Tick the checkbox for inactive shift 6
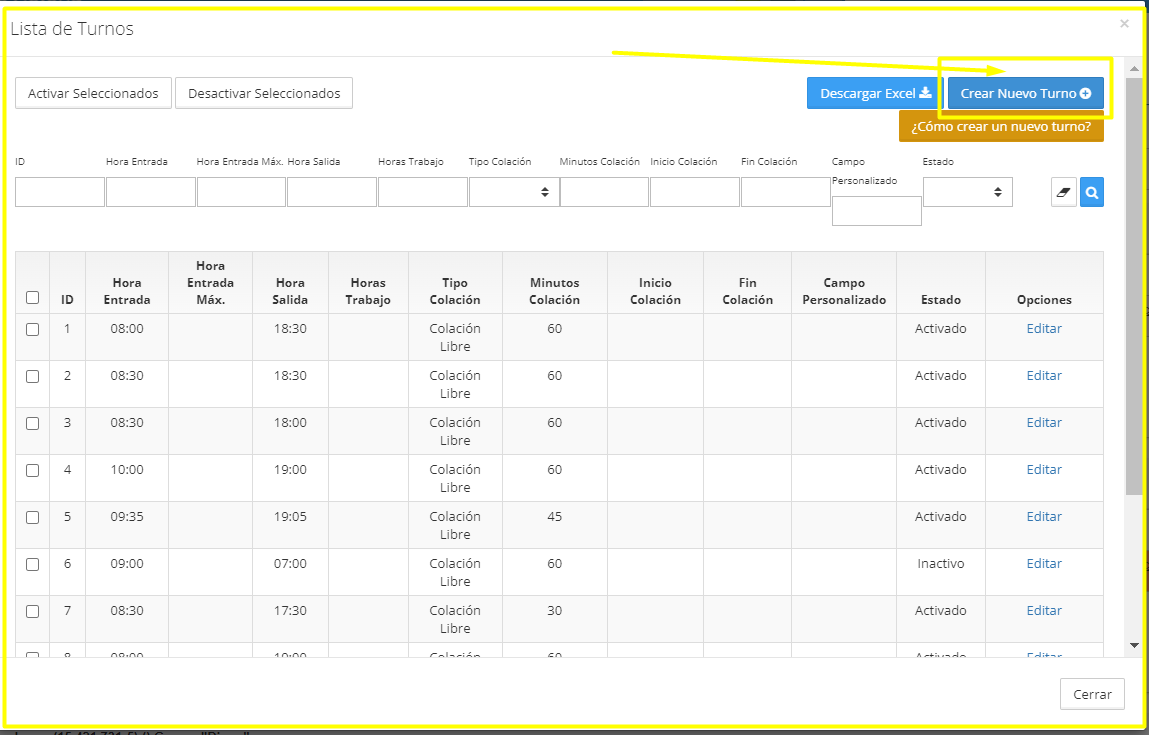The image size is (1149, 735). point(33,564)
